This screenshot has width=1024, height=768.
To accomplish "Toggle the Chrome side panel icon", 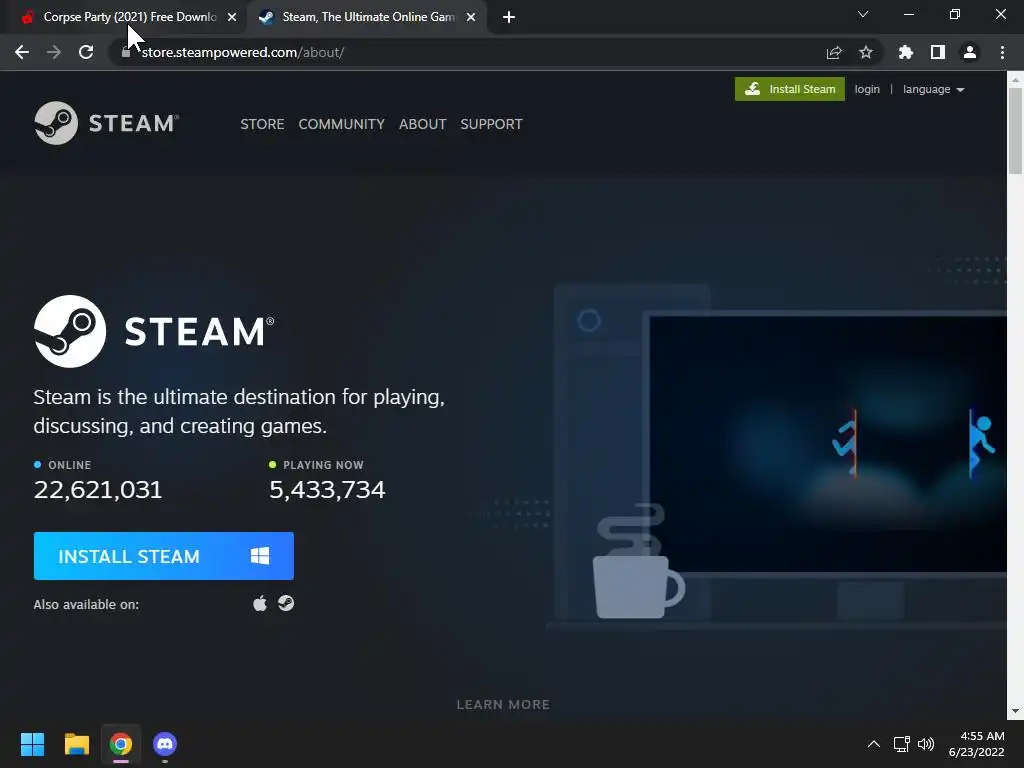I will 938,52.
